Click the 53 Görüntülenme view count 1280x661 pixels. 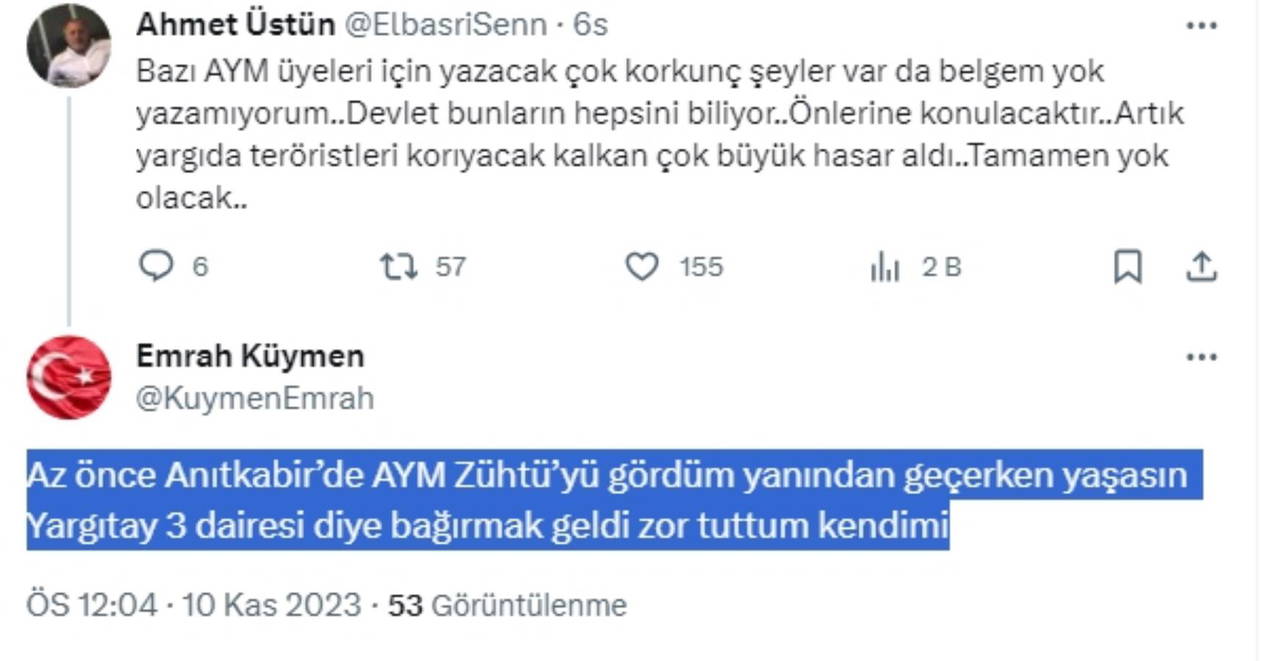tap(507, 605)
